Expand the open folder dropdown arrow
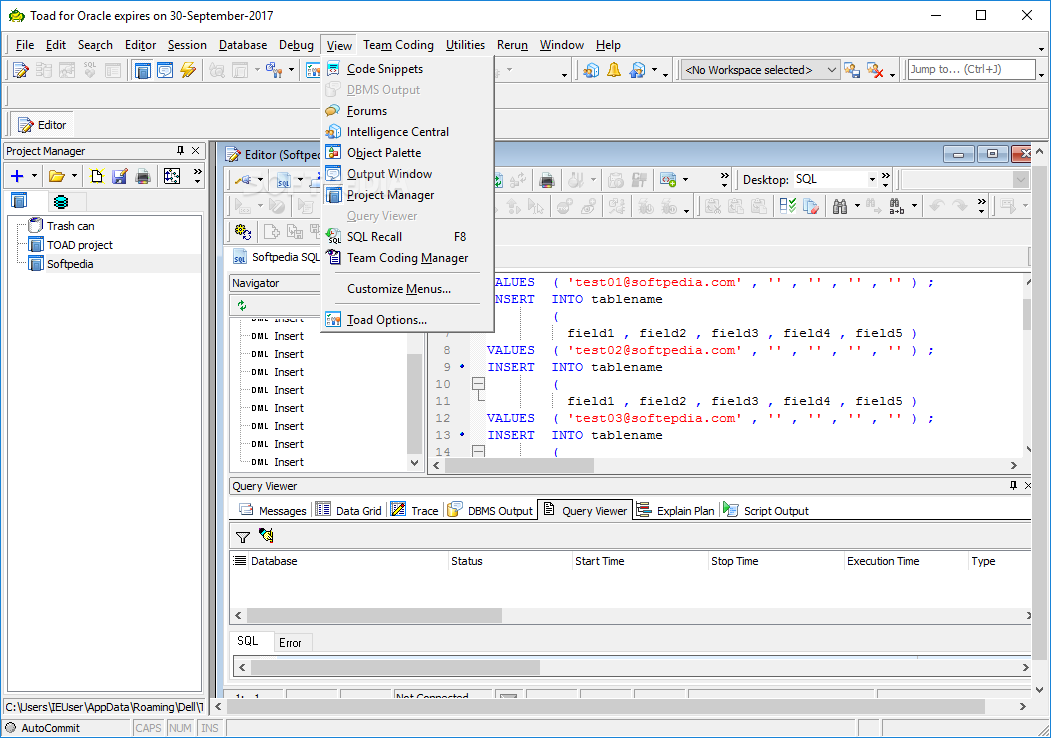This screenshot has width=1051, height=738. [x=74, y=176]
